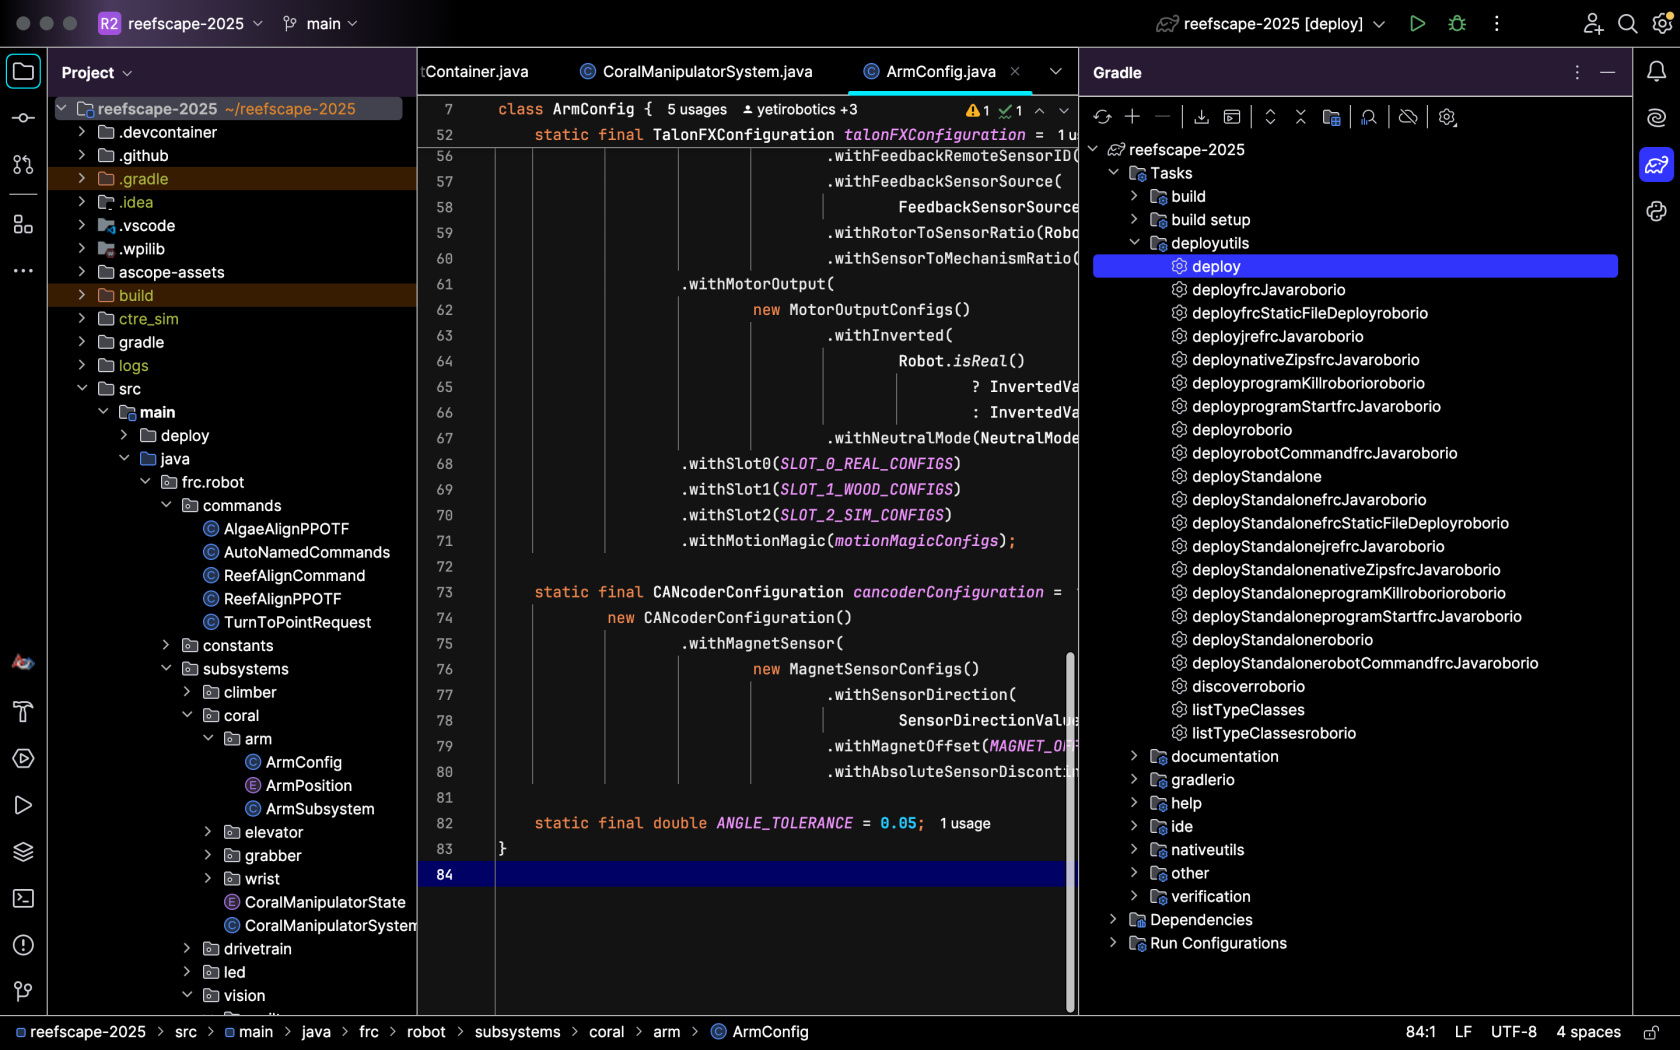Open Gradle panel options menu
This screenshot has height=1050, width=1680.
point(1577,72)
